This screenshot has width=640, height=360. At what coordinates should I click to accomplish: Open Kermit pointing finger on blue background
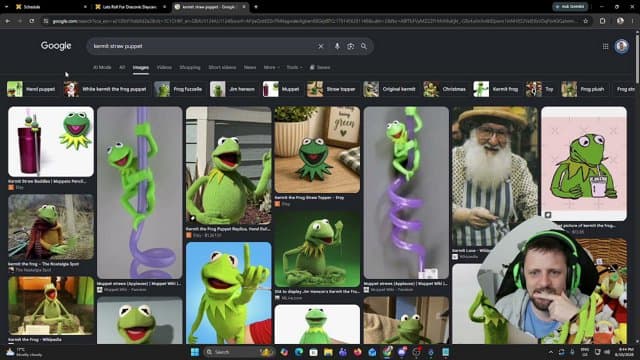(x=229, y=293)
